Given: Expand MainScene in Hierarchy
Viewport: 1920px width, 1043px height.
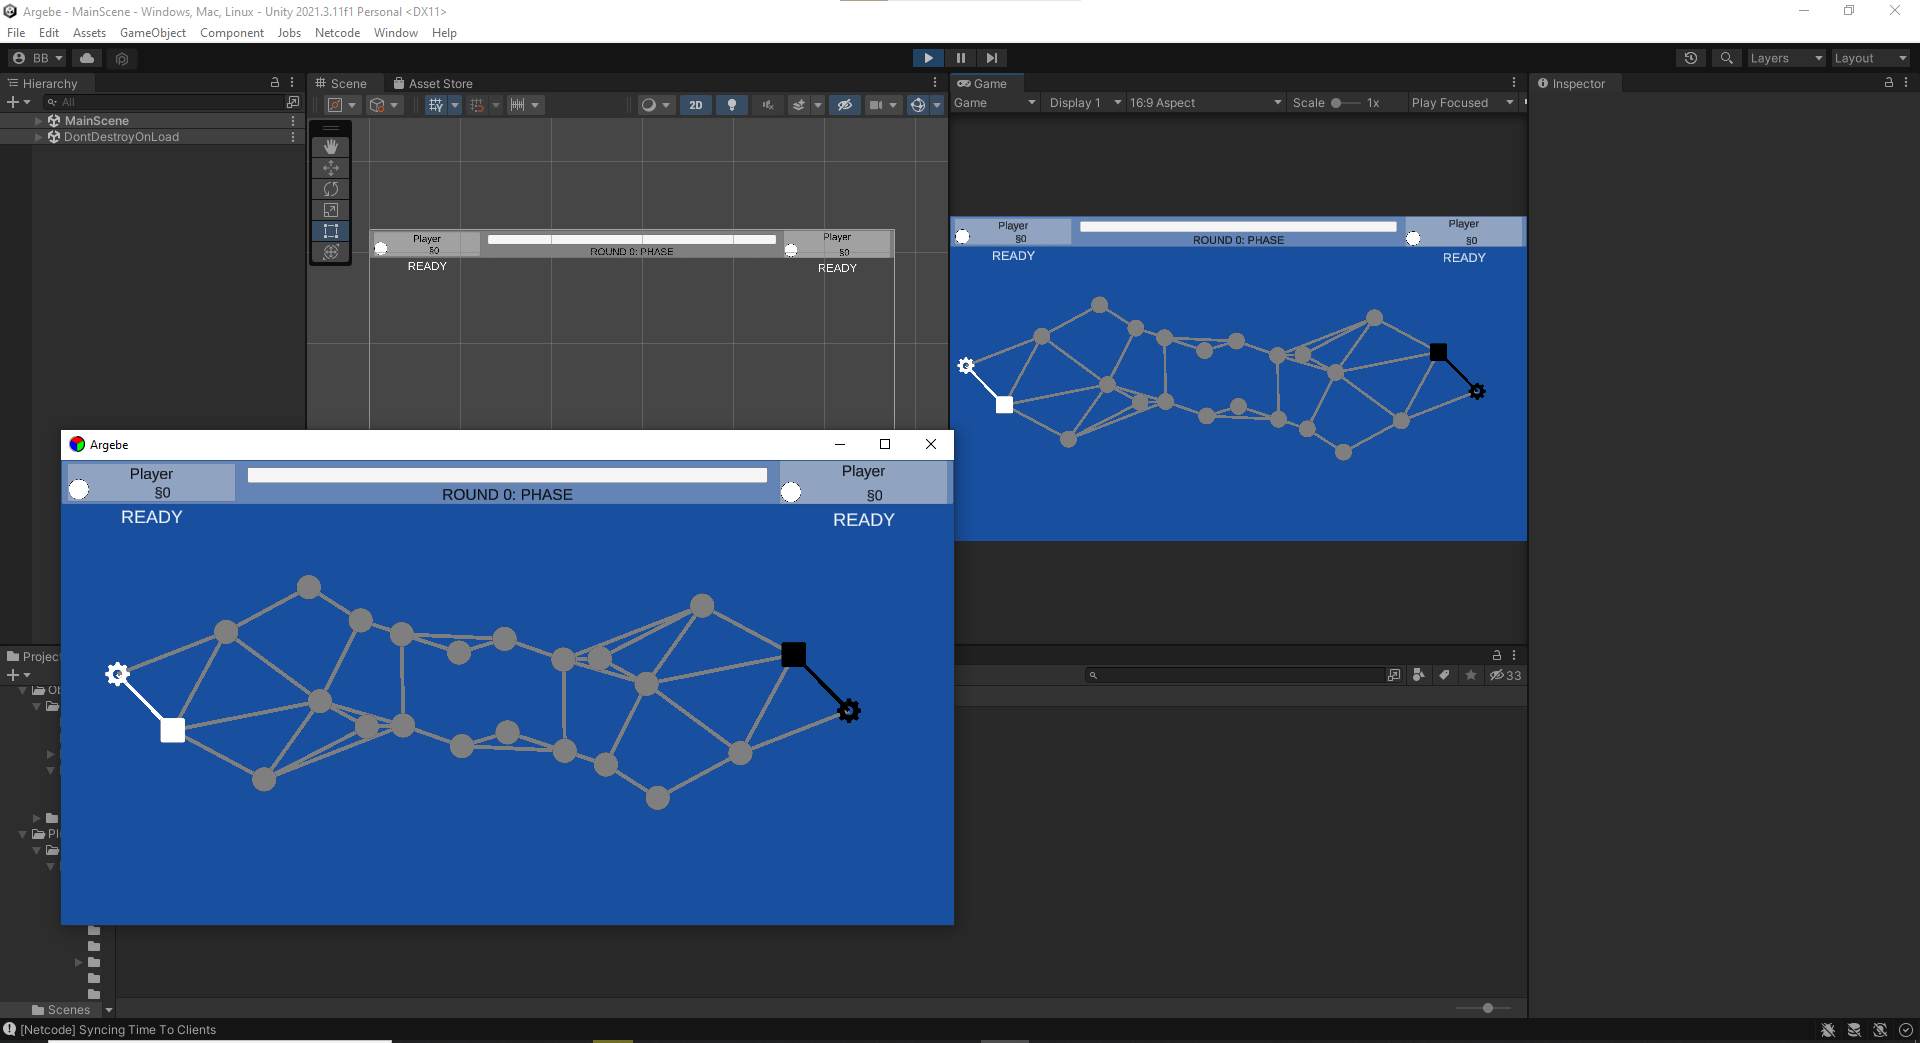Looking at the screenshot, I should (39, 121).
